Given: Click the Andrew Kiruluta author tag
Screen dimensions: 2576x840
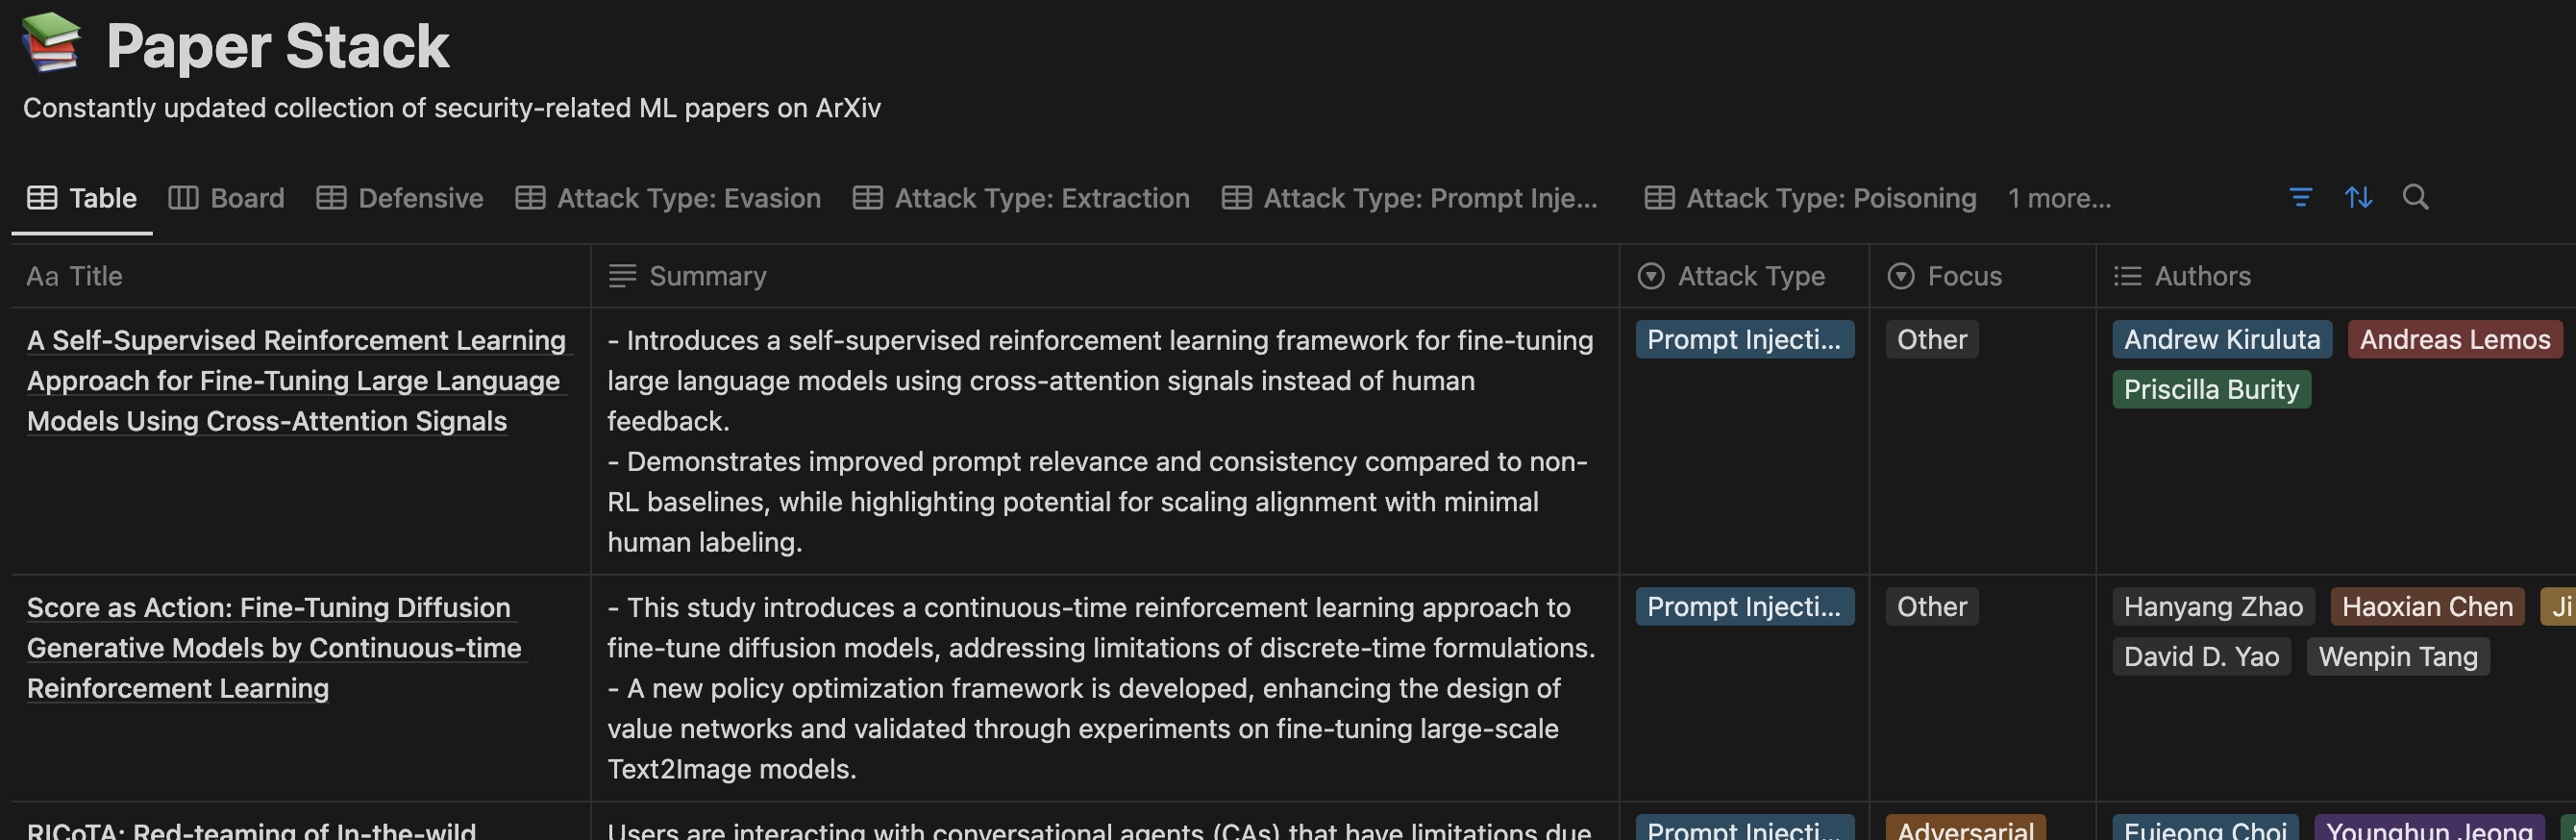Looking at the screenshot, I should point(2221,339).
